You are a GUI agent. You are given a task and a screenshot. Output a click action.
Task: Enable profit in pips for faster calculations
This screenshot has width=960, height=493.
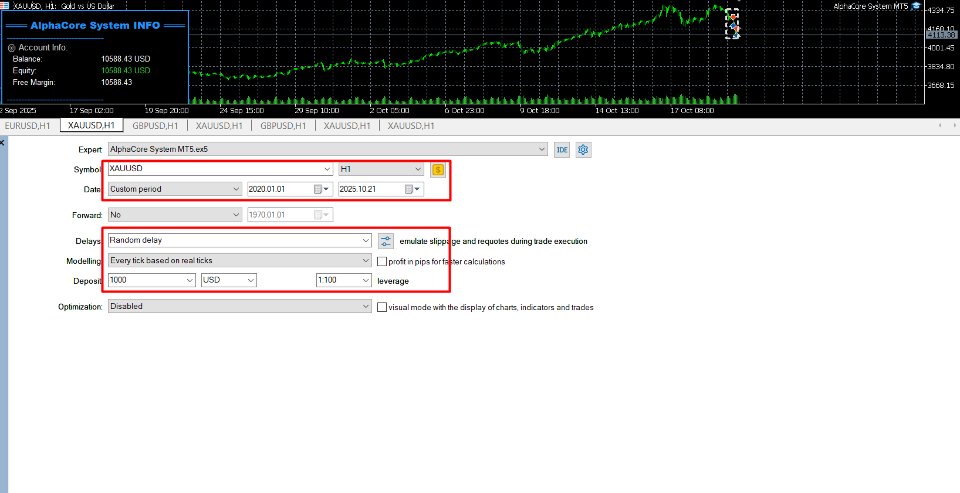pyautogui.click(x=382, y=261)
